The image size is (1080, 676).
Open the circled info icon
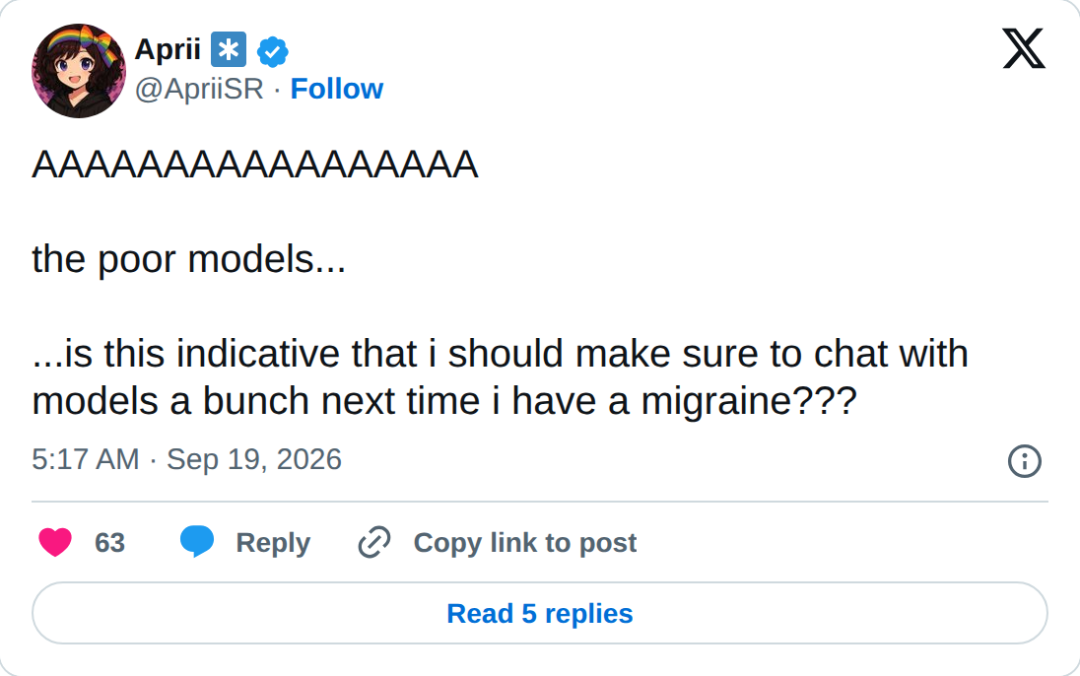(x=1024, y=461)
